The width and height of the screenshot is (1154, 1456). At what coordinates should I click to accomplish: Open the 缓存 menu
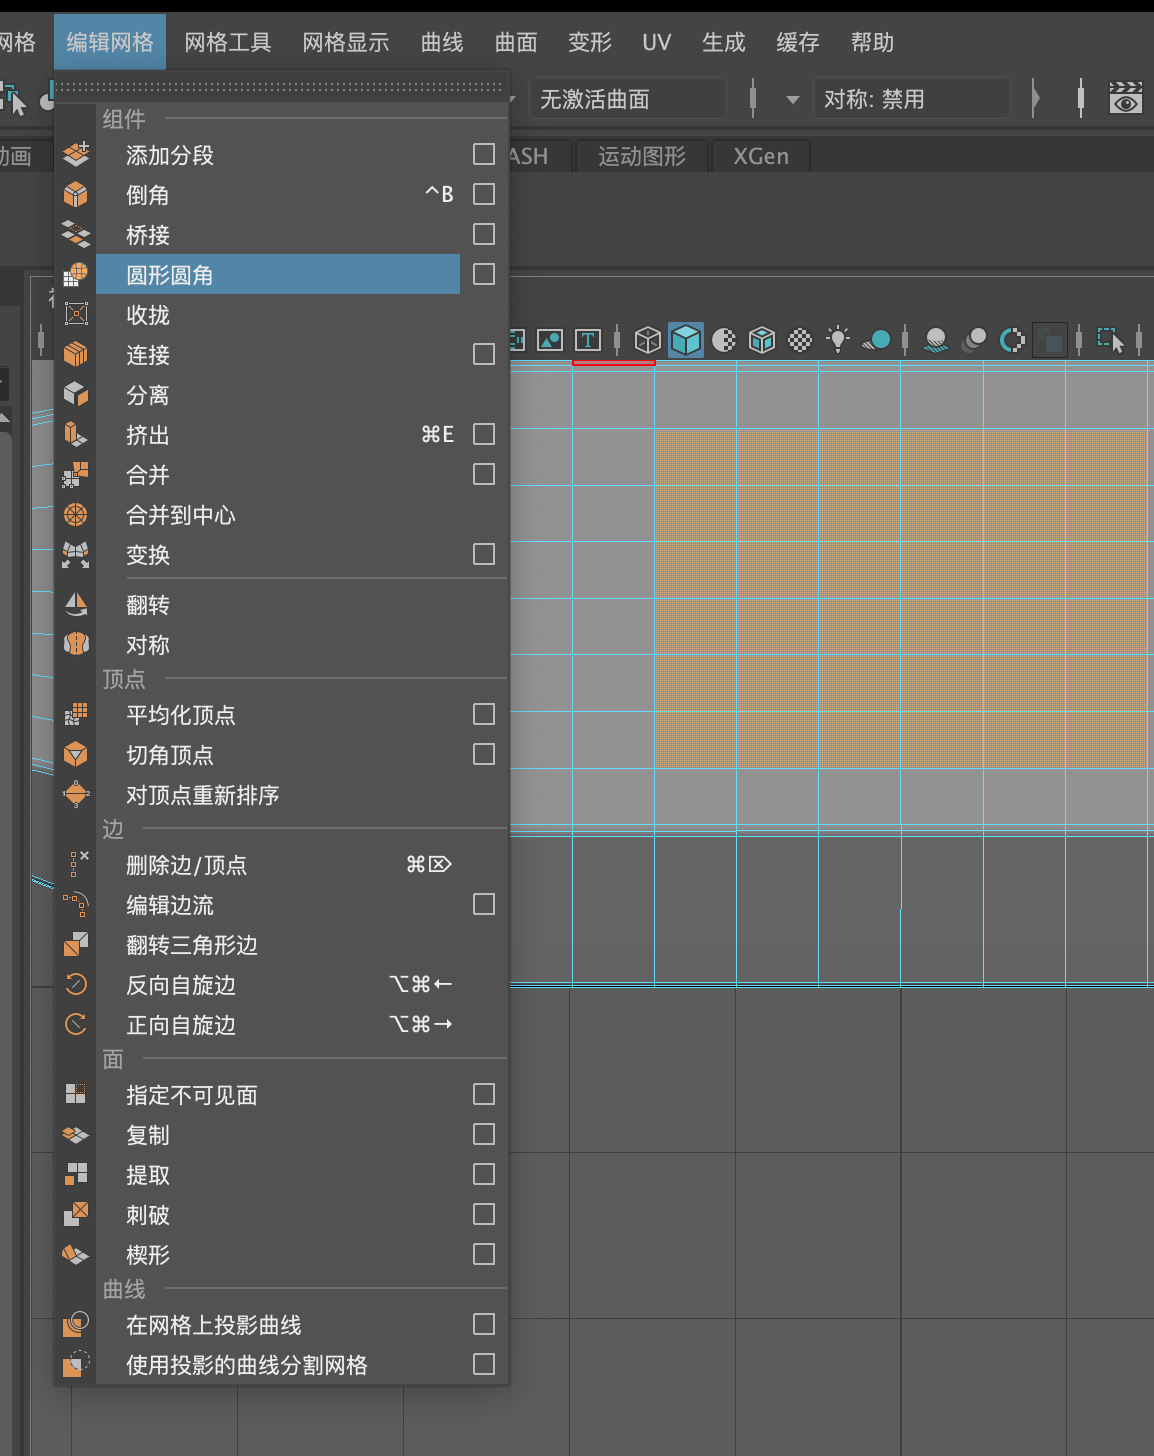[798, 42]
